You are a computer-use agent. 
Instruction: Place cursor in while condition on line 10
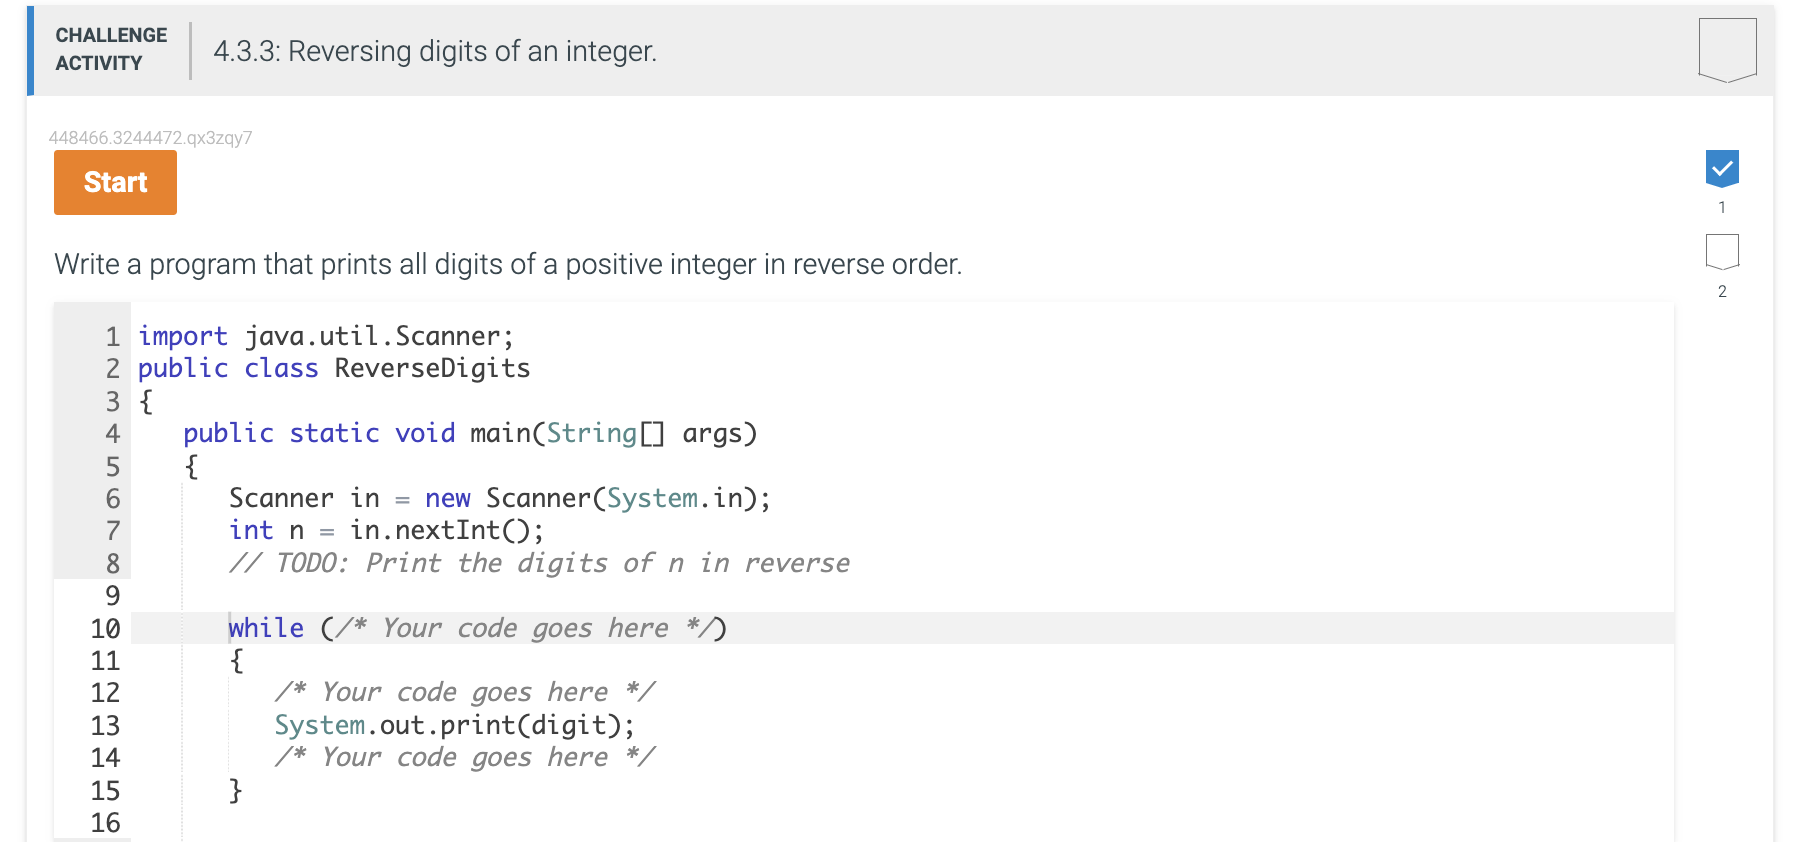525,628
